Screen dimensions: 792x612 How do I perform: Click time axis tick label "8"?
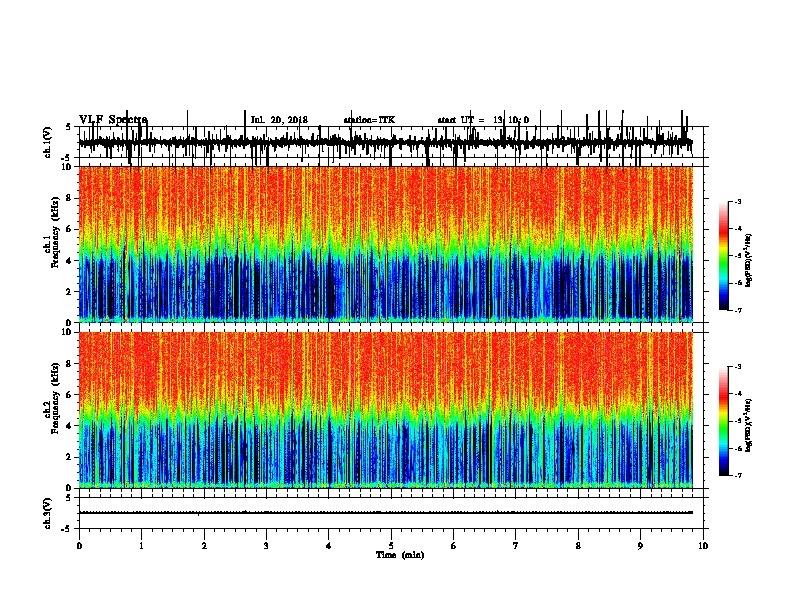click(578, 546)
